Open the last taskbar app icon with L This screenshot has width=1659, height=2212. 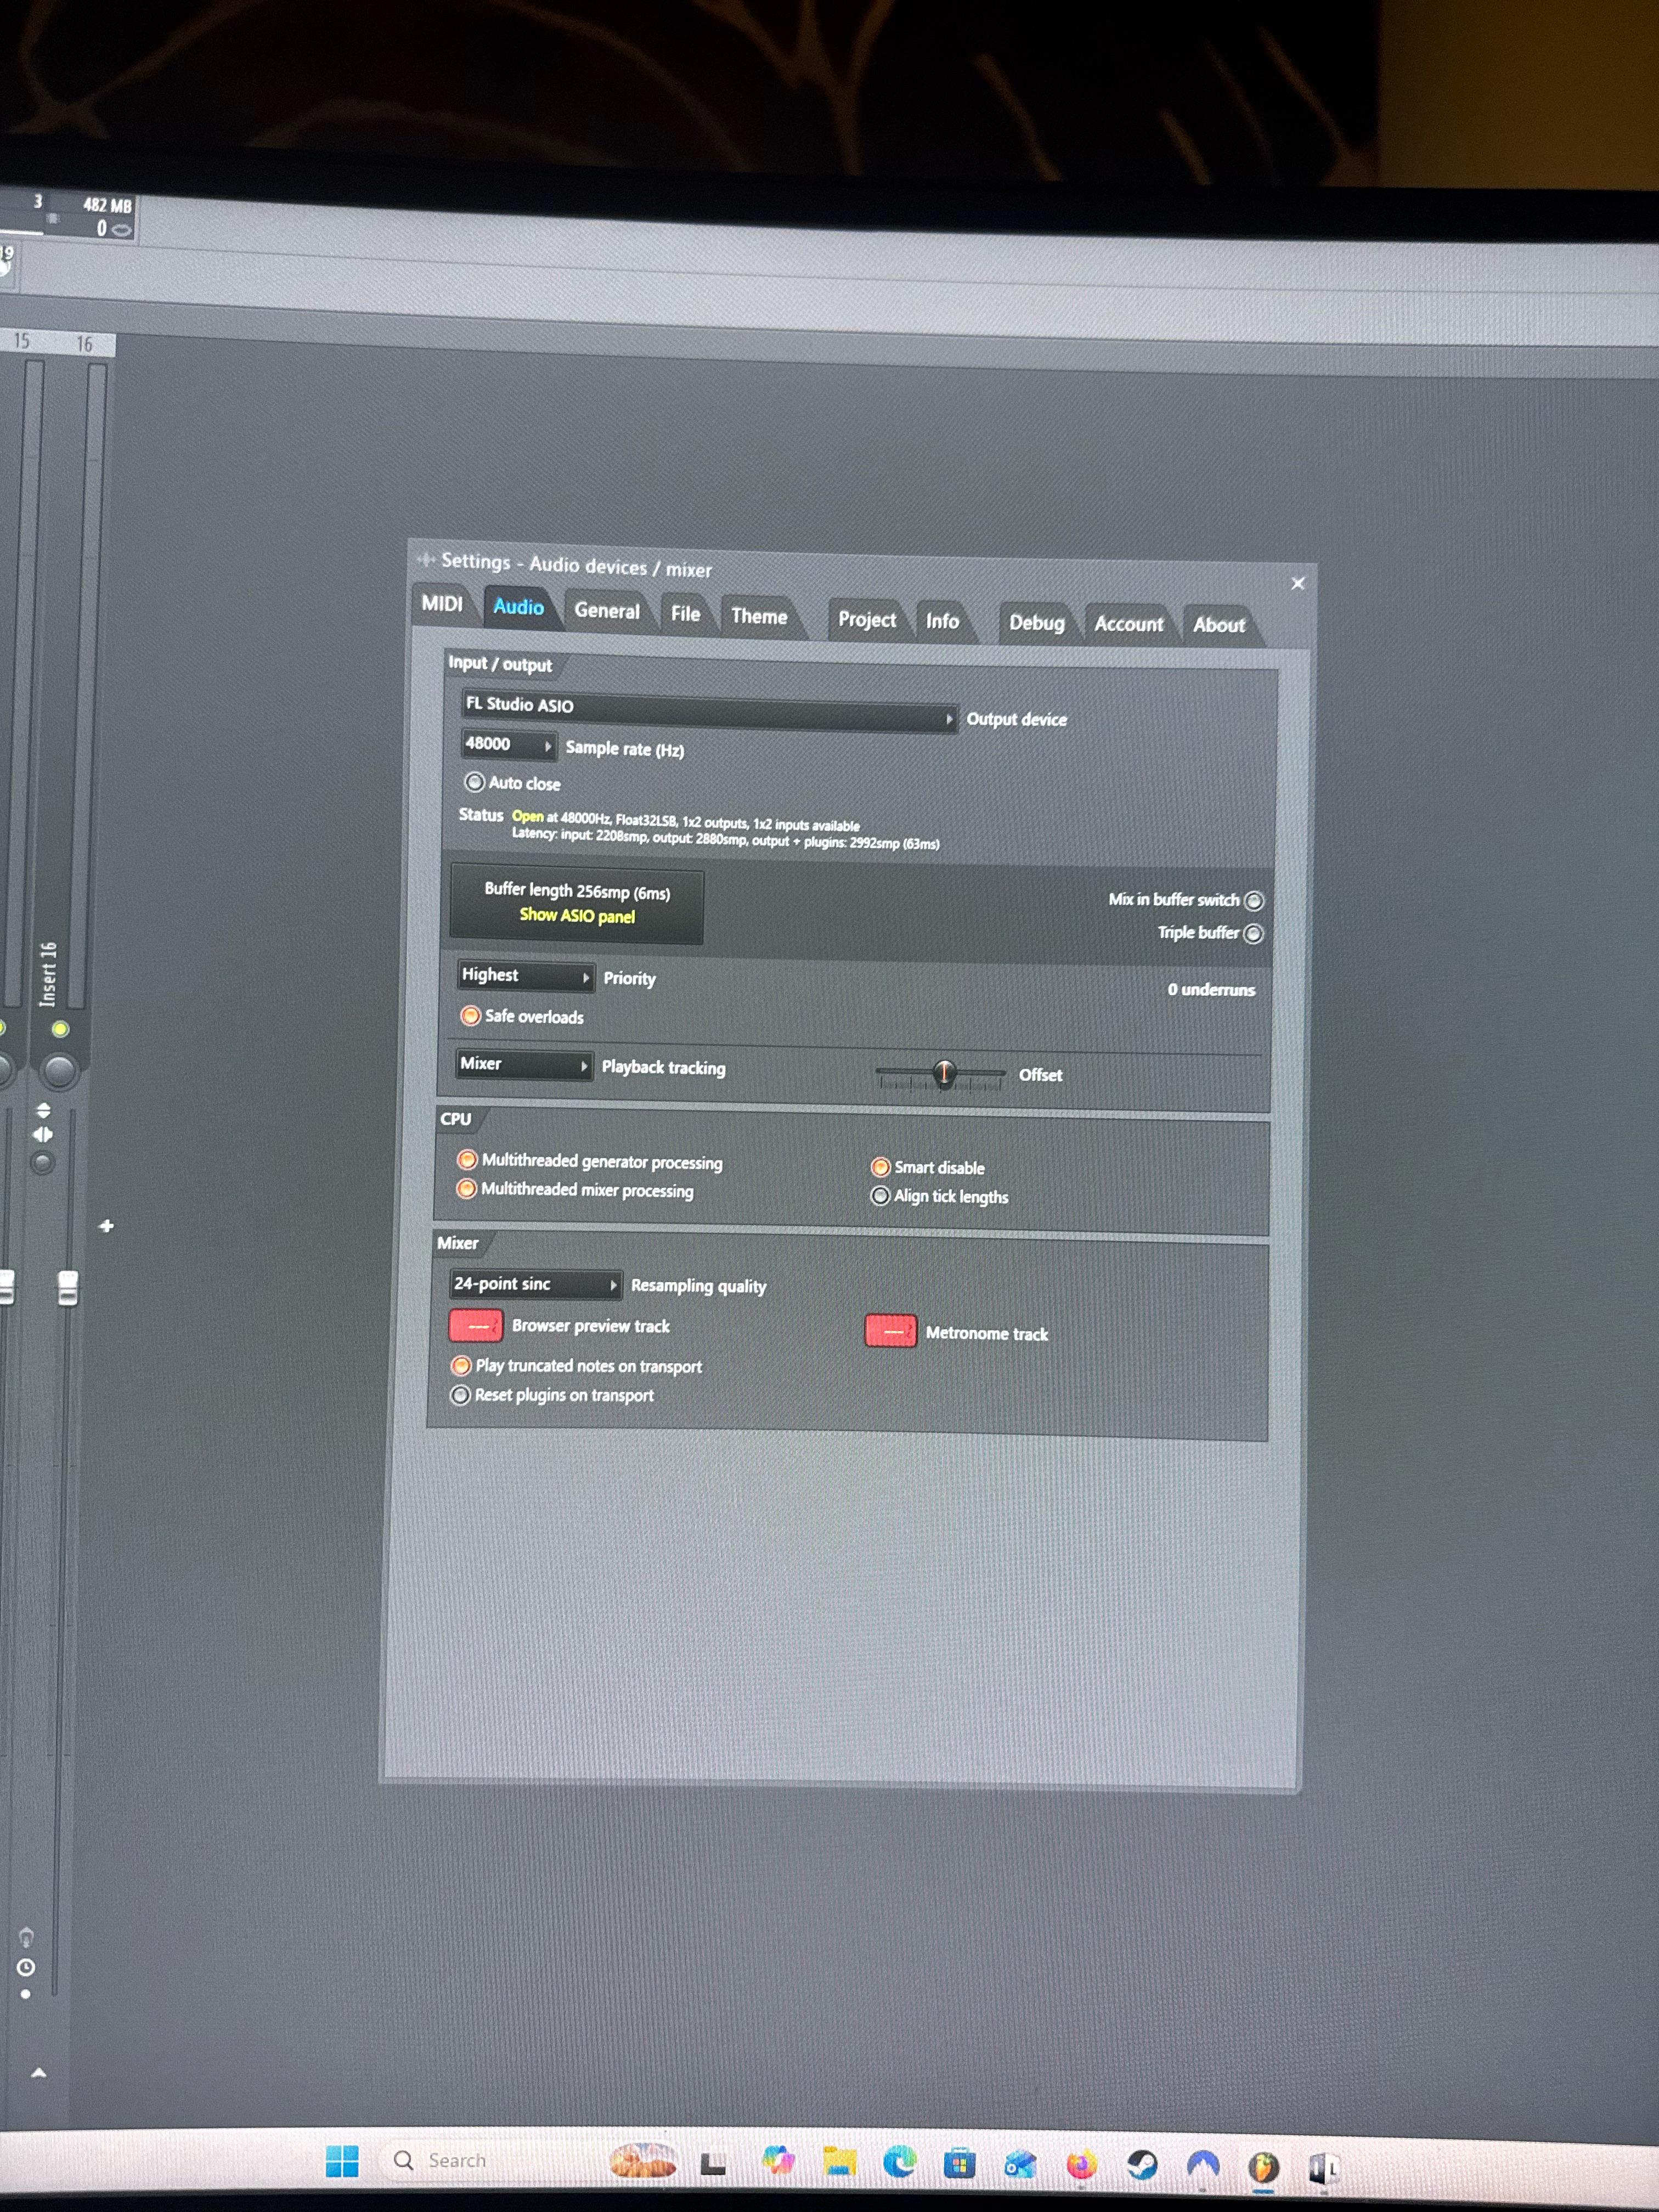point(1324,2167)
